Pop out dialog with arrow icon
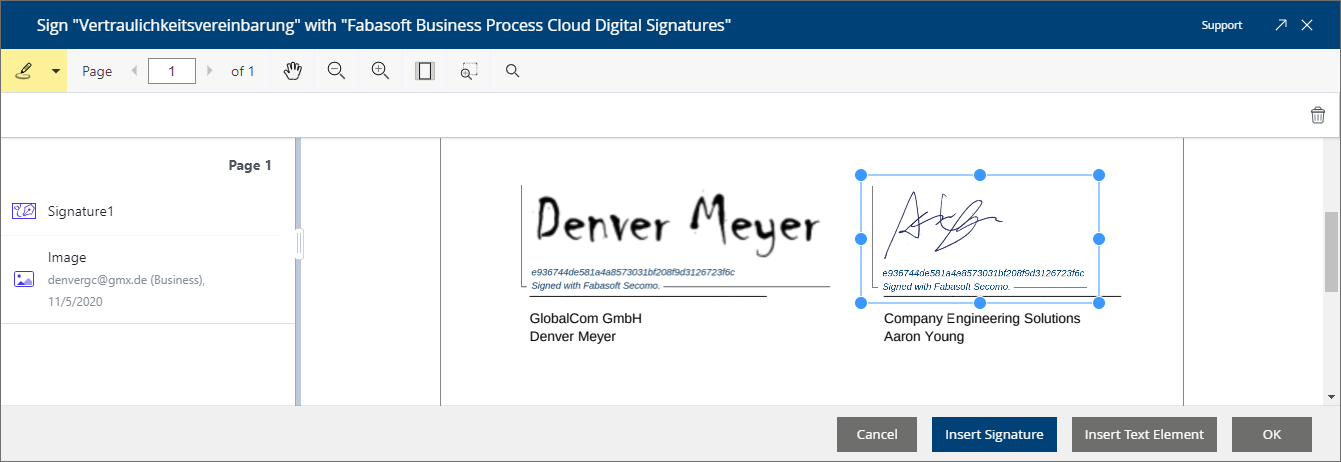 tap(1281, 25)
